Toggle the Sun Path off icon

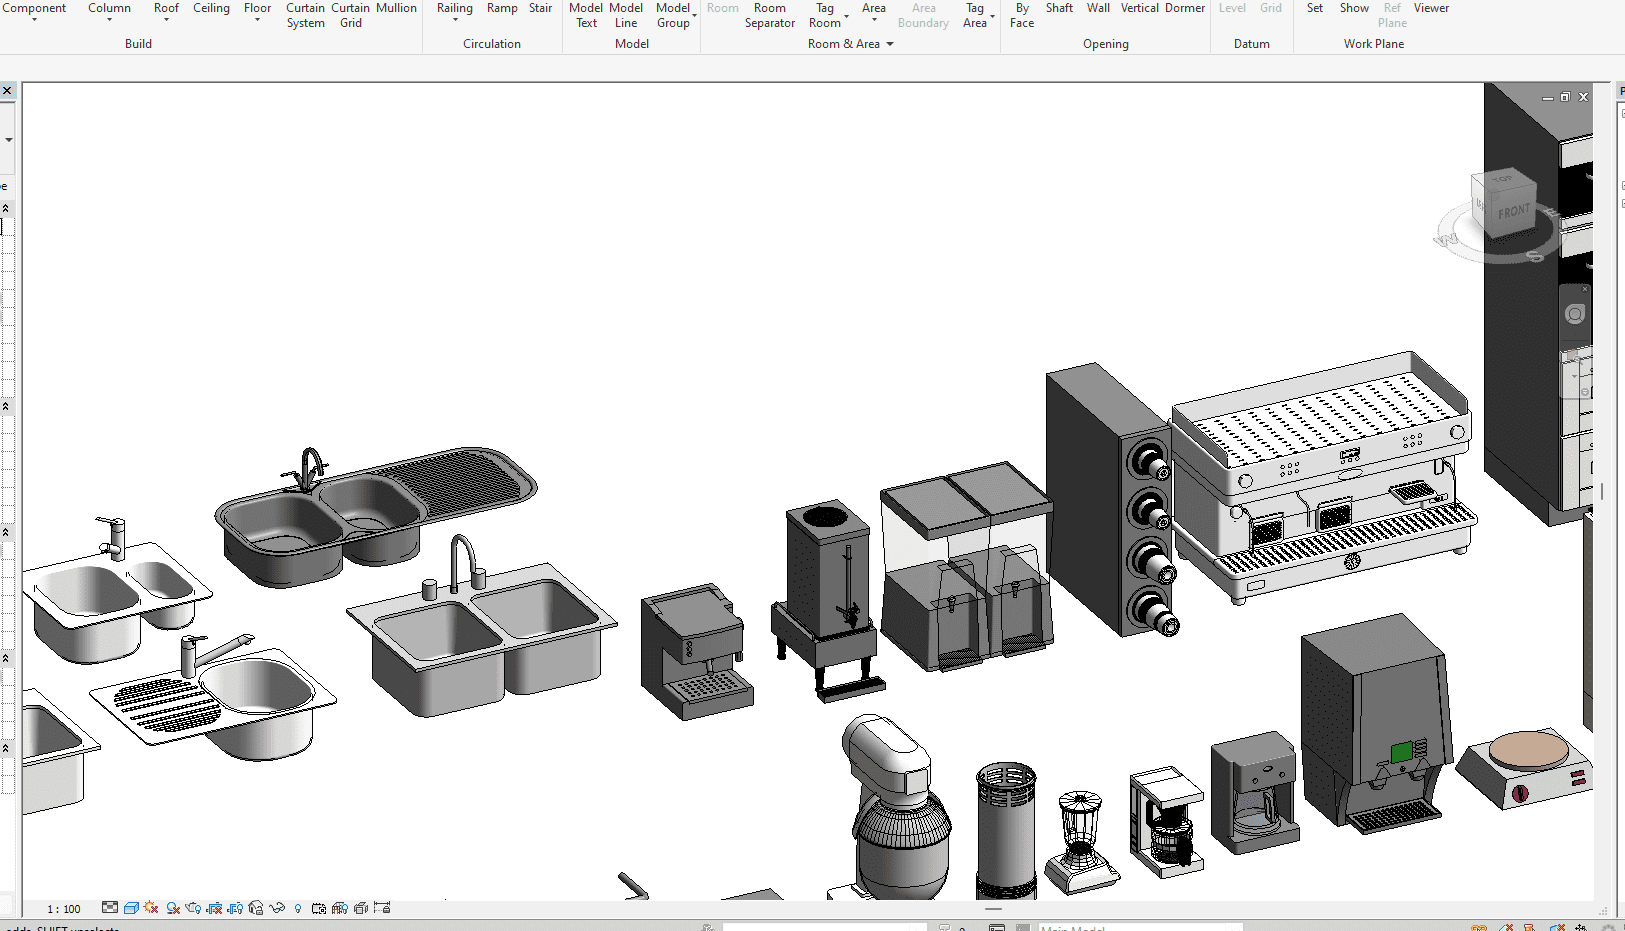[x=151, y=908]
